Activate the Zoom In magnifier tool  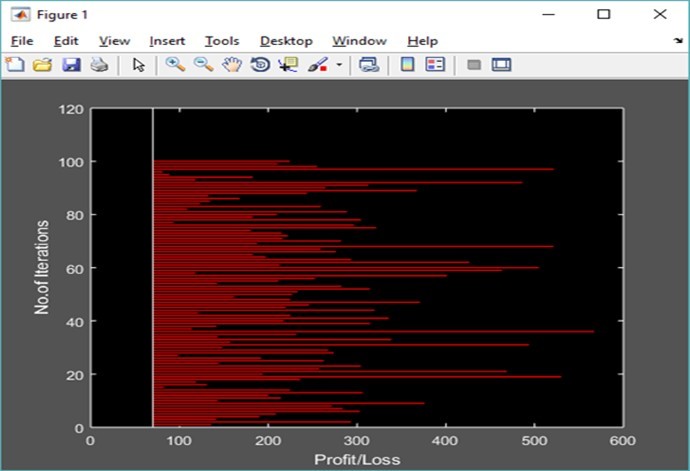(x=175, y=65)
